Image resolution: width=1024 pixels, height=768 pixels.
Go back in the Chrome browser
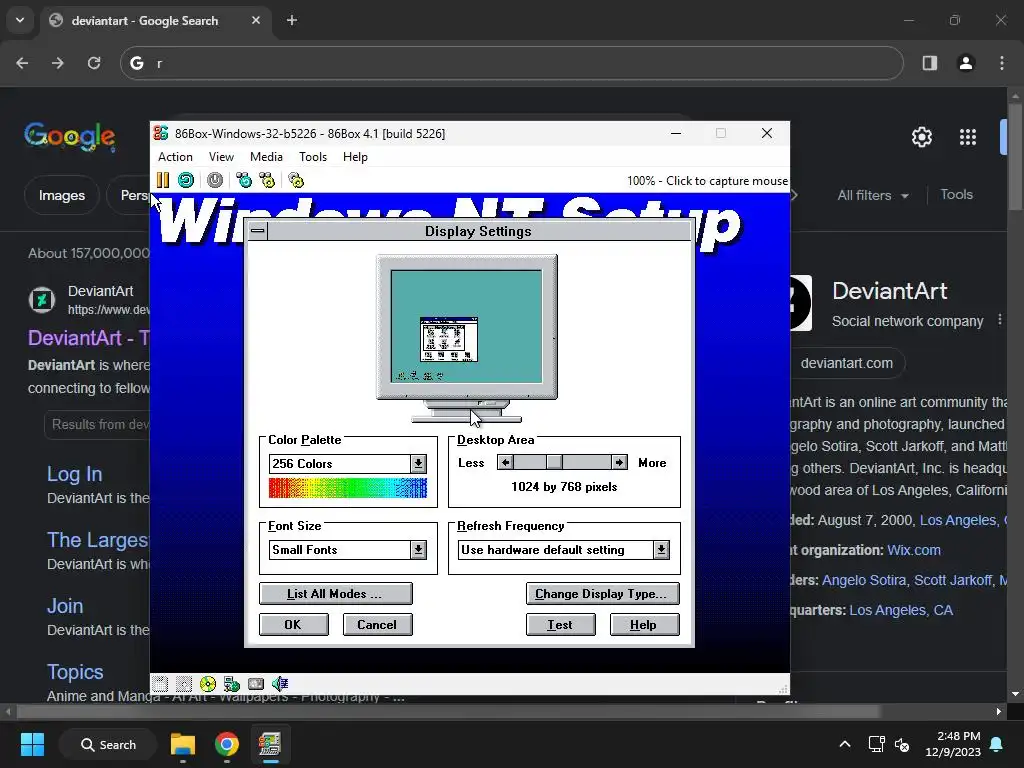(22, 63)
